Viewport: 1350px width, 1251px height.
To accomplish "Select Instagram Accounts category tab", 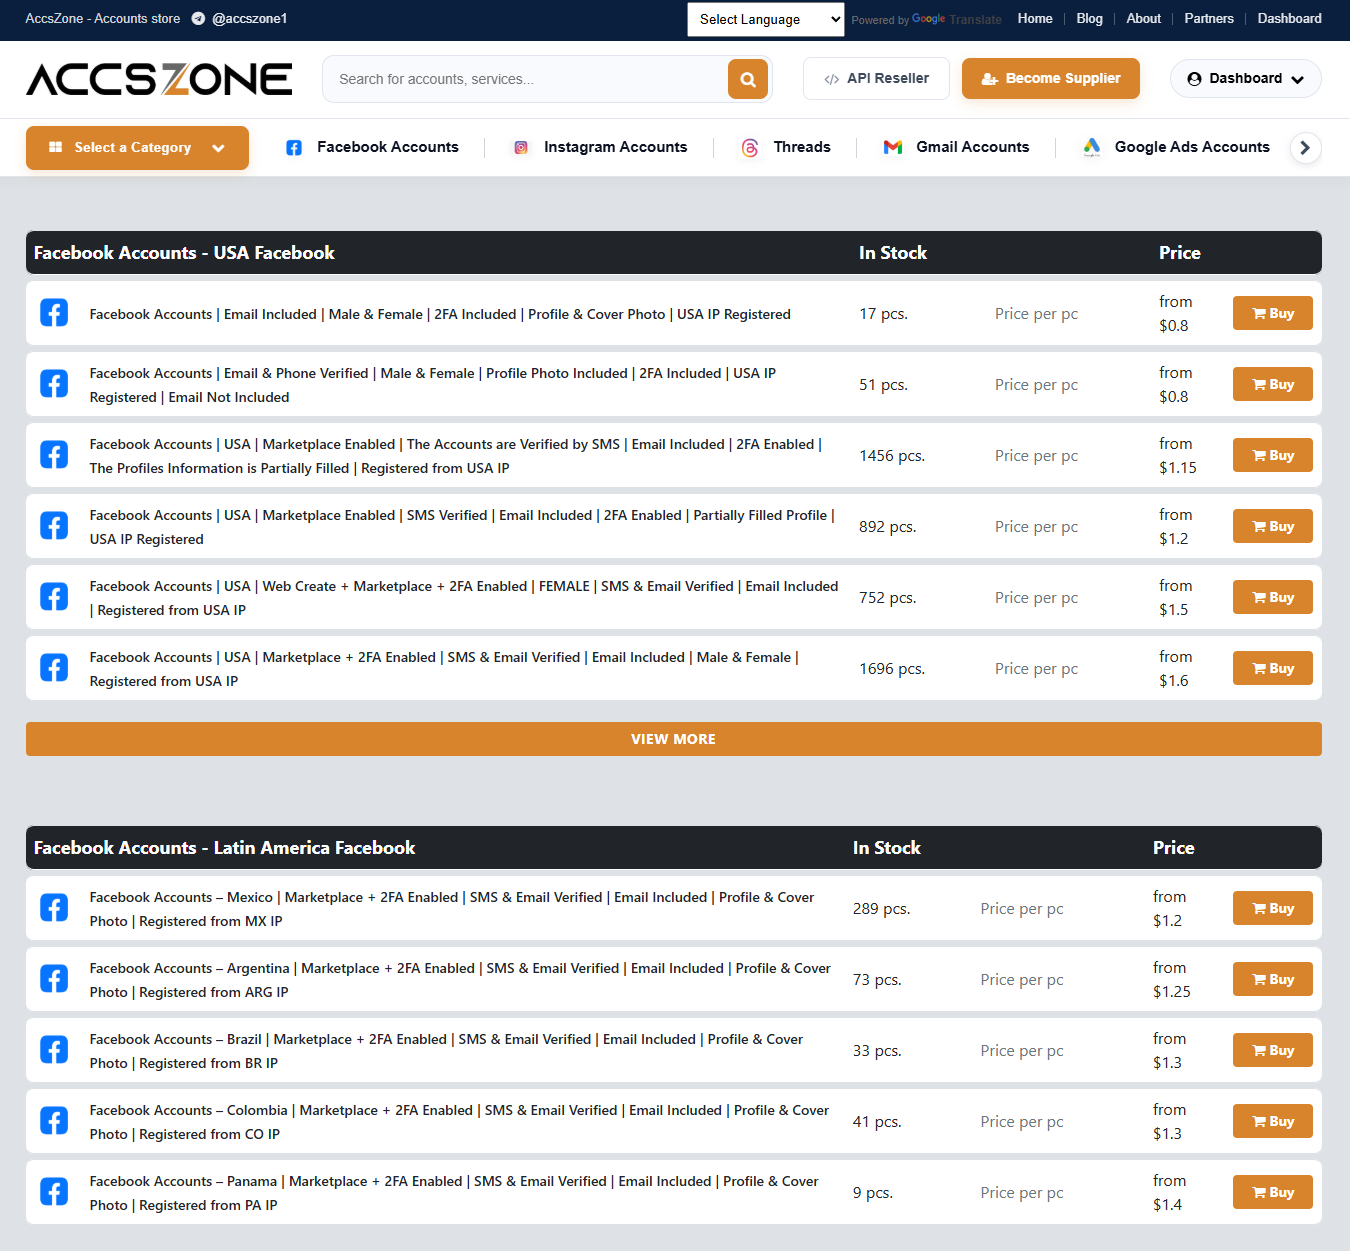I will (x=600, y=148).
